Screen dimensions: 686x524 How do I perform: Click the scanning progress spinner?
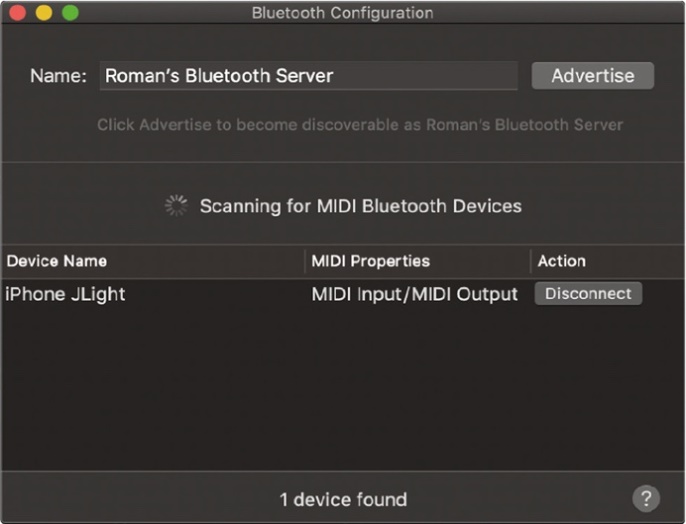point(176,206)
